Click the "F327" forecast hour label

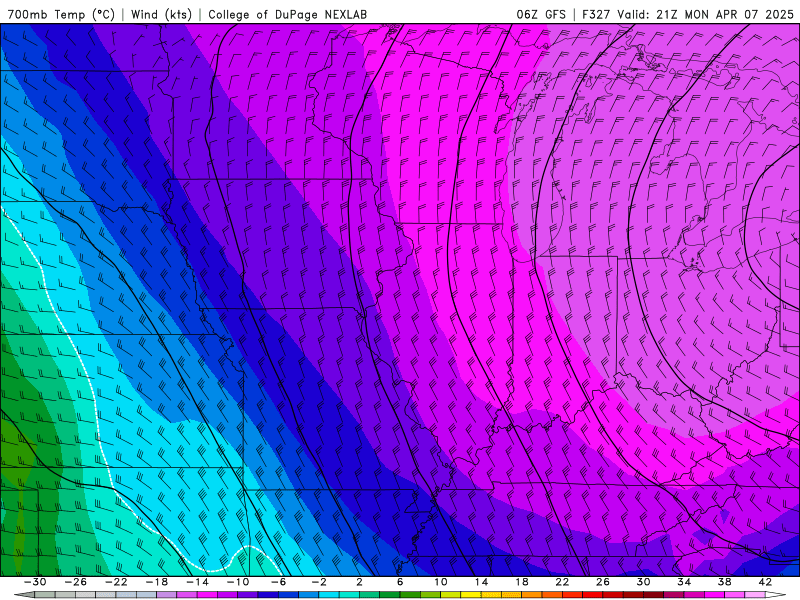click(596, 14)
